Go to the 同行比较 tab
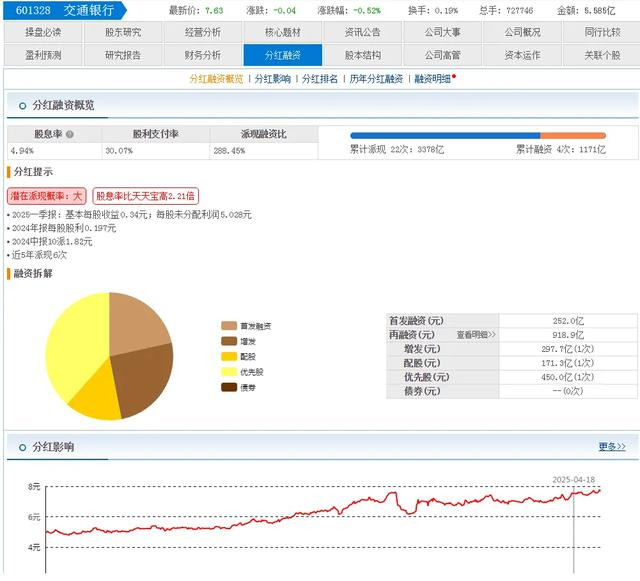This screenshot has height=581, width=640. [x=602, y=32]
